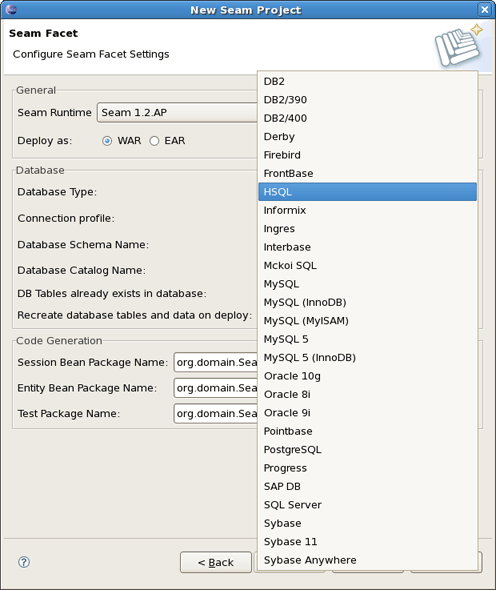Select the EAR deploy radio button
The width and height of the screenshot is (496, 590).
coord(154,141)
